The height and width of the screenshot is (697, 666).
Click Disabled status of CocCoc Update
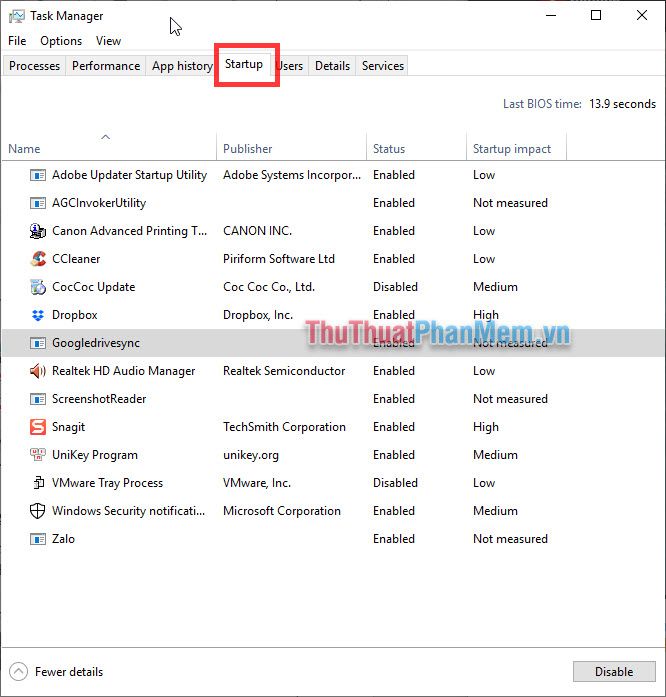tap(395, 287)
